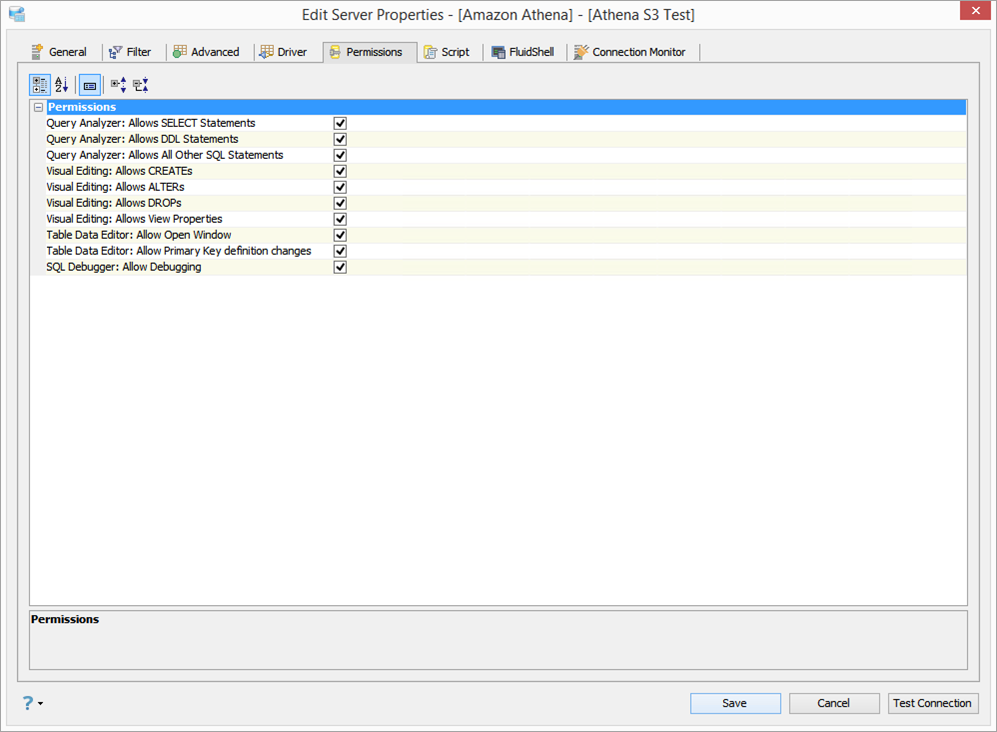This screenshot has height=732, width=997.
Task: Disable SQL Debugger Allow Debugging checkbox
Action: (x=340, y=267)
